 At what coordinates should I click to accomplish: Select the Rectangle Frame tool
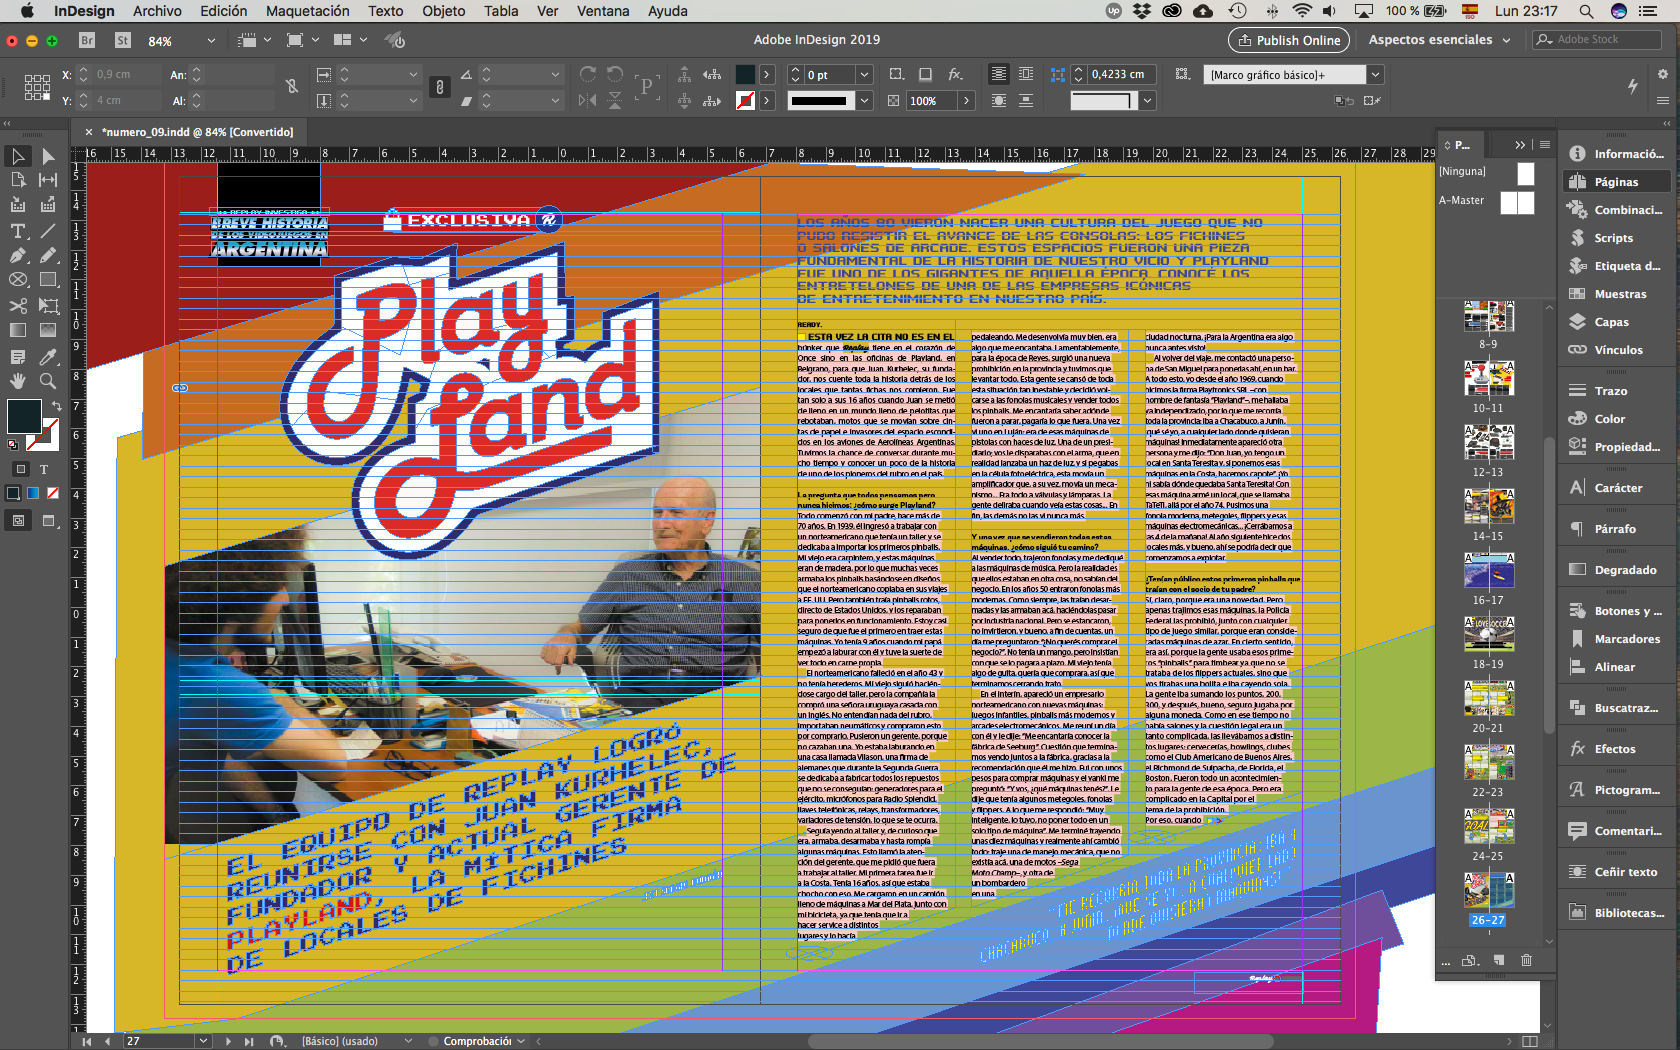point(18,280)
